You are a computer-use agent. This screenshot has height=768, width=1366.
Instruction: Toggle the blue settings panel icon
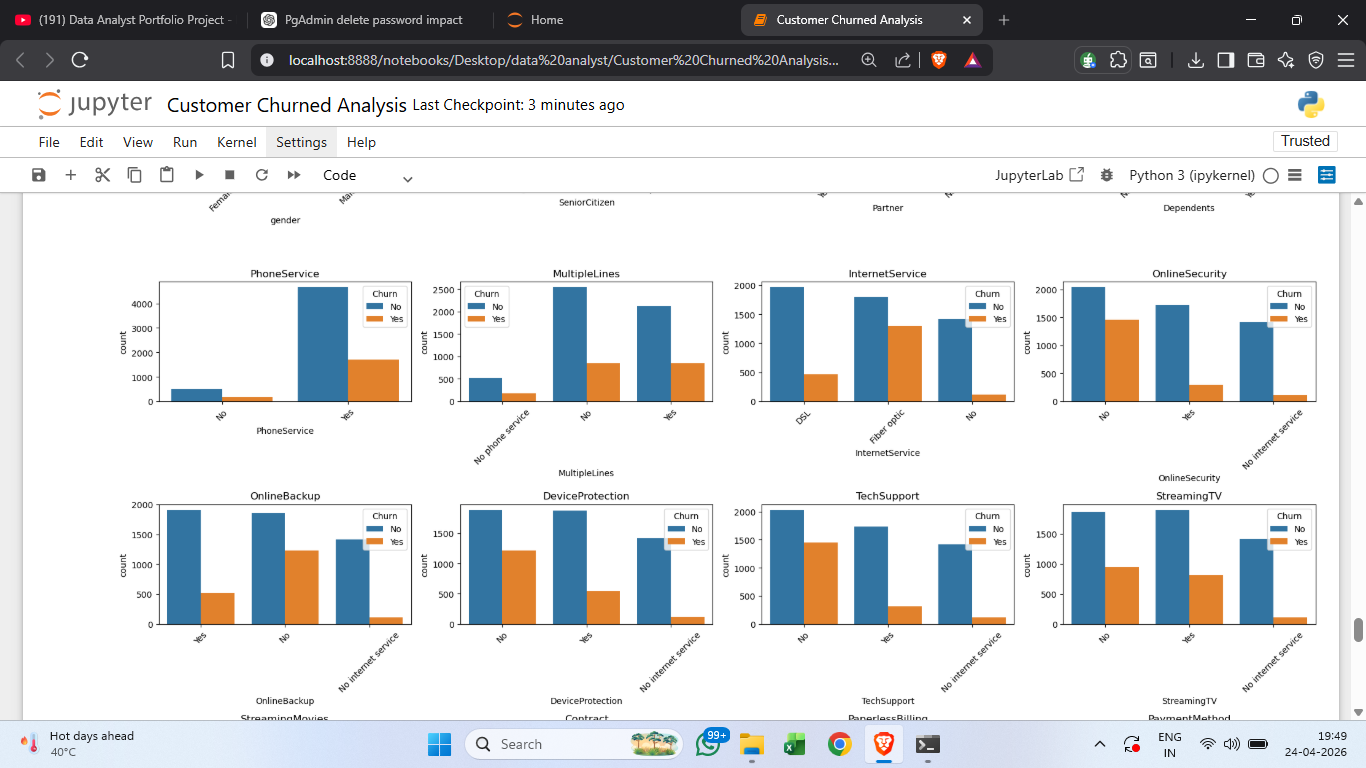point(1327,175)
